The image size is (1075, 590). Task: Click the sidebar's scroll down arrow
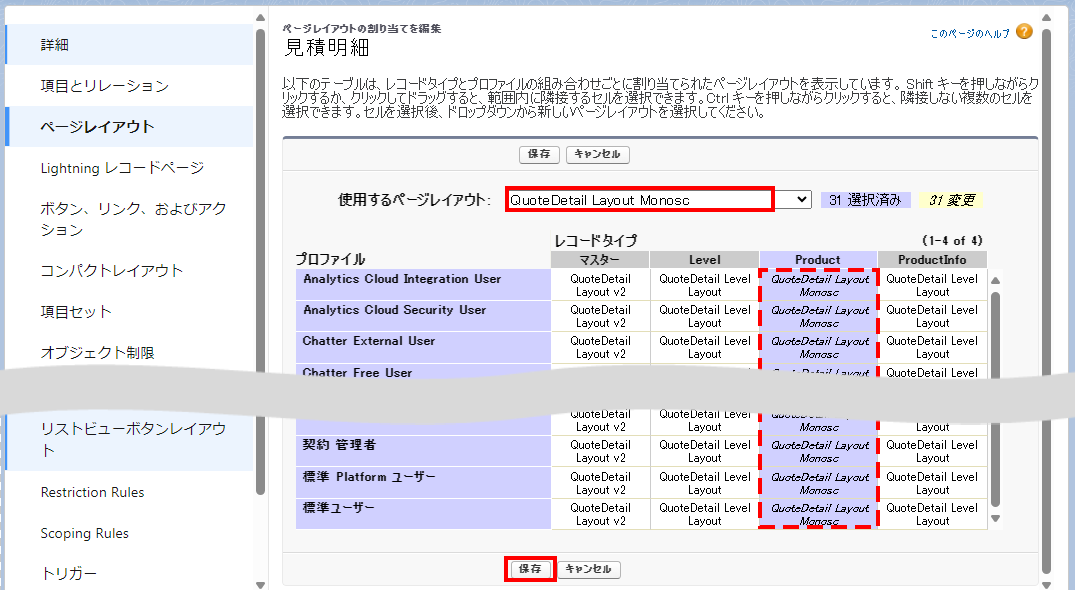click(261, 583)
